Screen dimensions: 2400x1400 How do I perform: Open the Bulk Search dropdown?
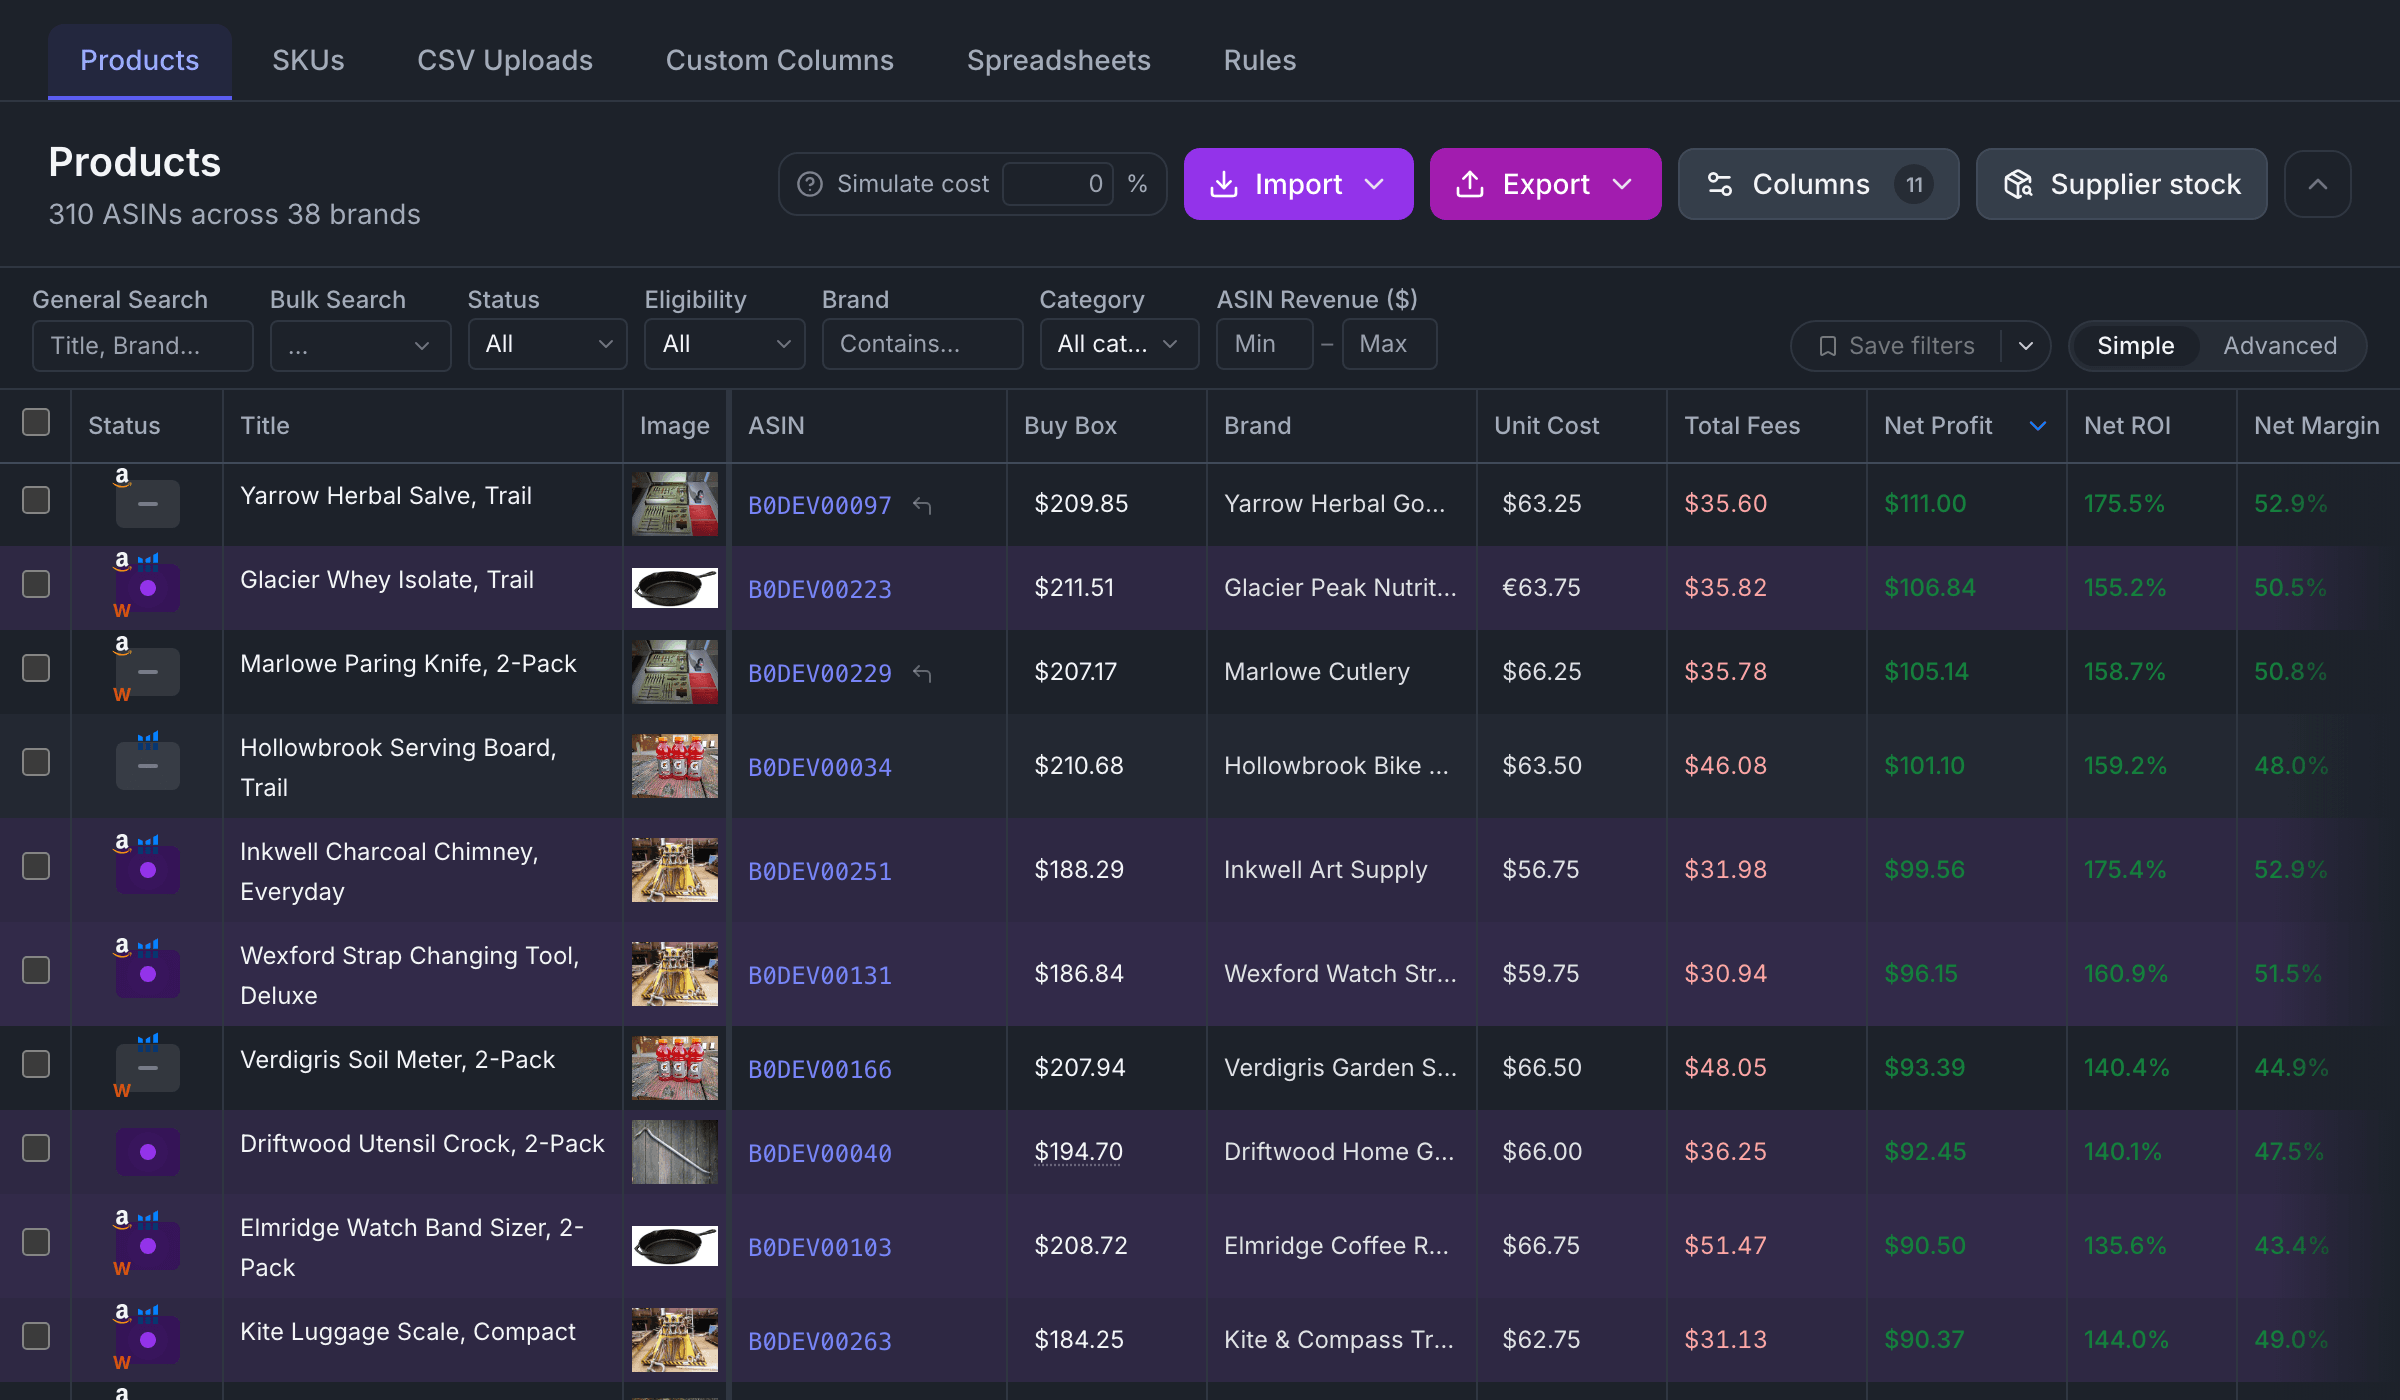pyautogui.click(x=360, y=346)
